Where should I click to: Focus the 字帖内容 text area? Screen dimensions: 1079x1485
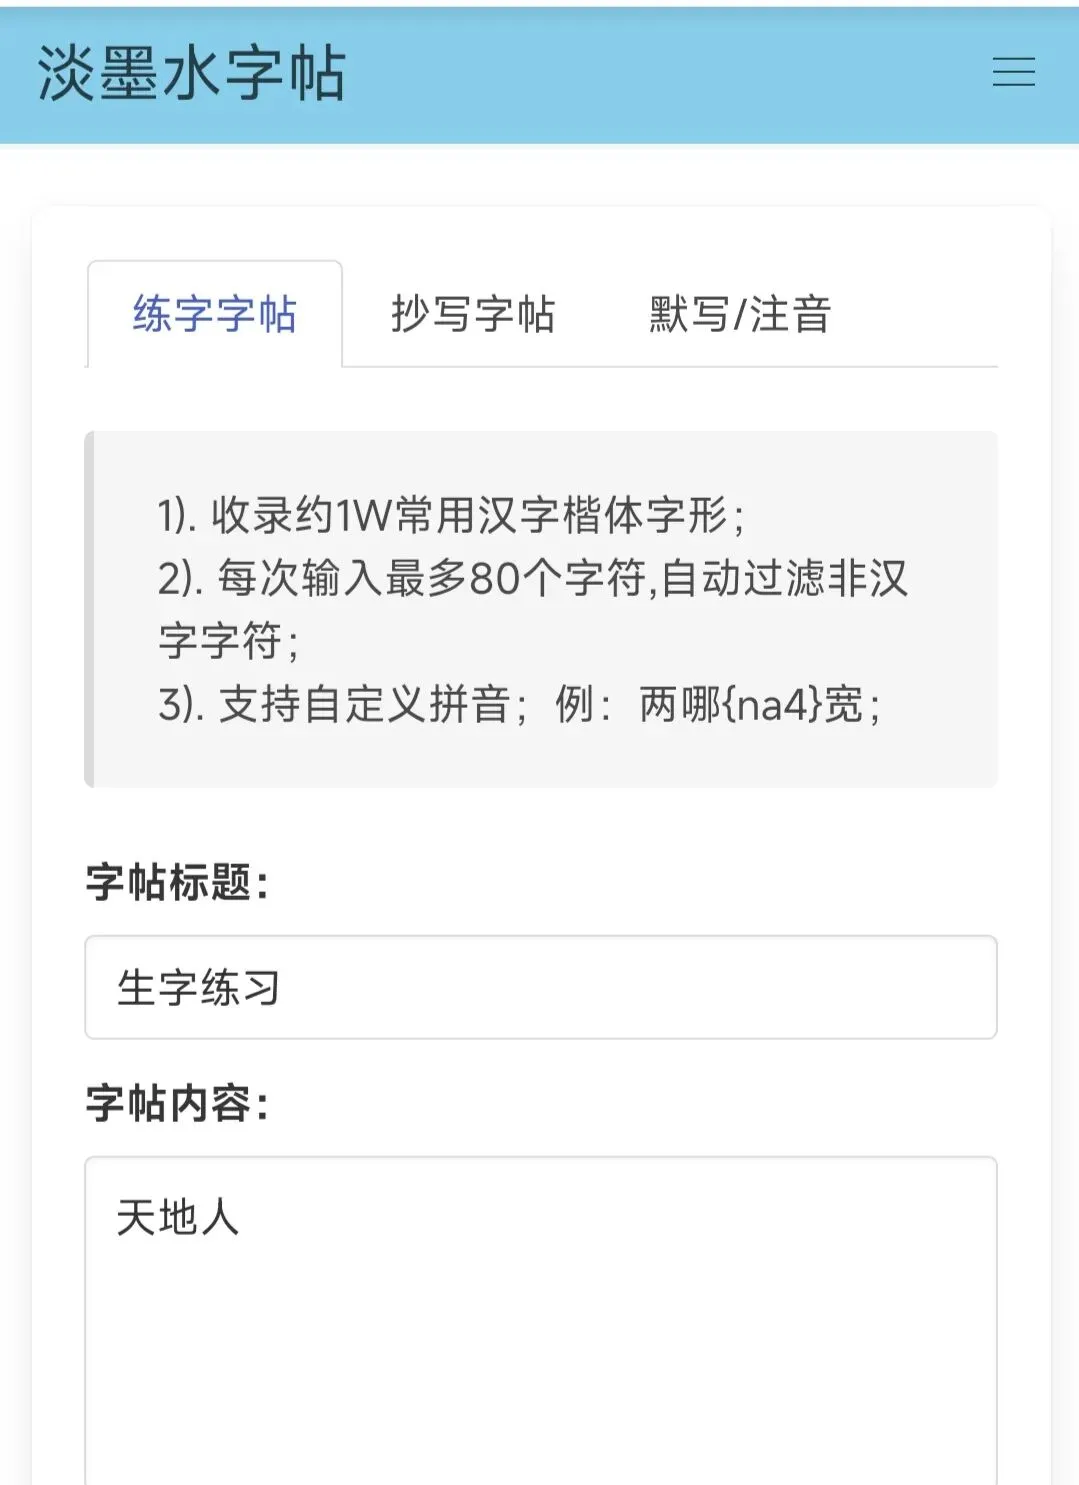[x=541, y=1321]
